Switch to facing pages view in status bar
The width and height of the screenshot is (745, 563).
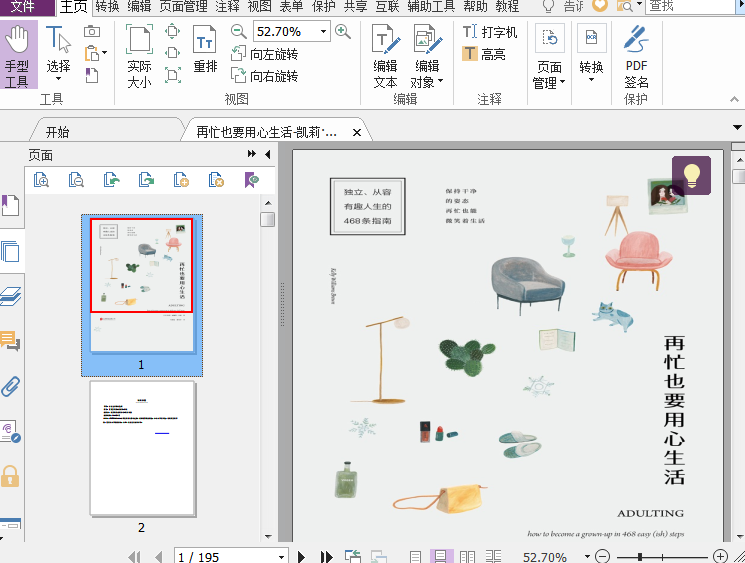pos(467,557)
